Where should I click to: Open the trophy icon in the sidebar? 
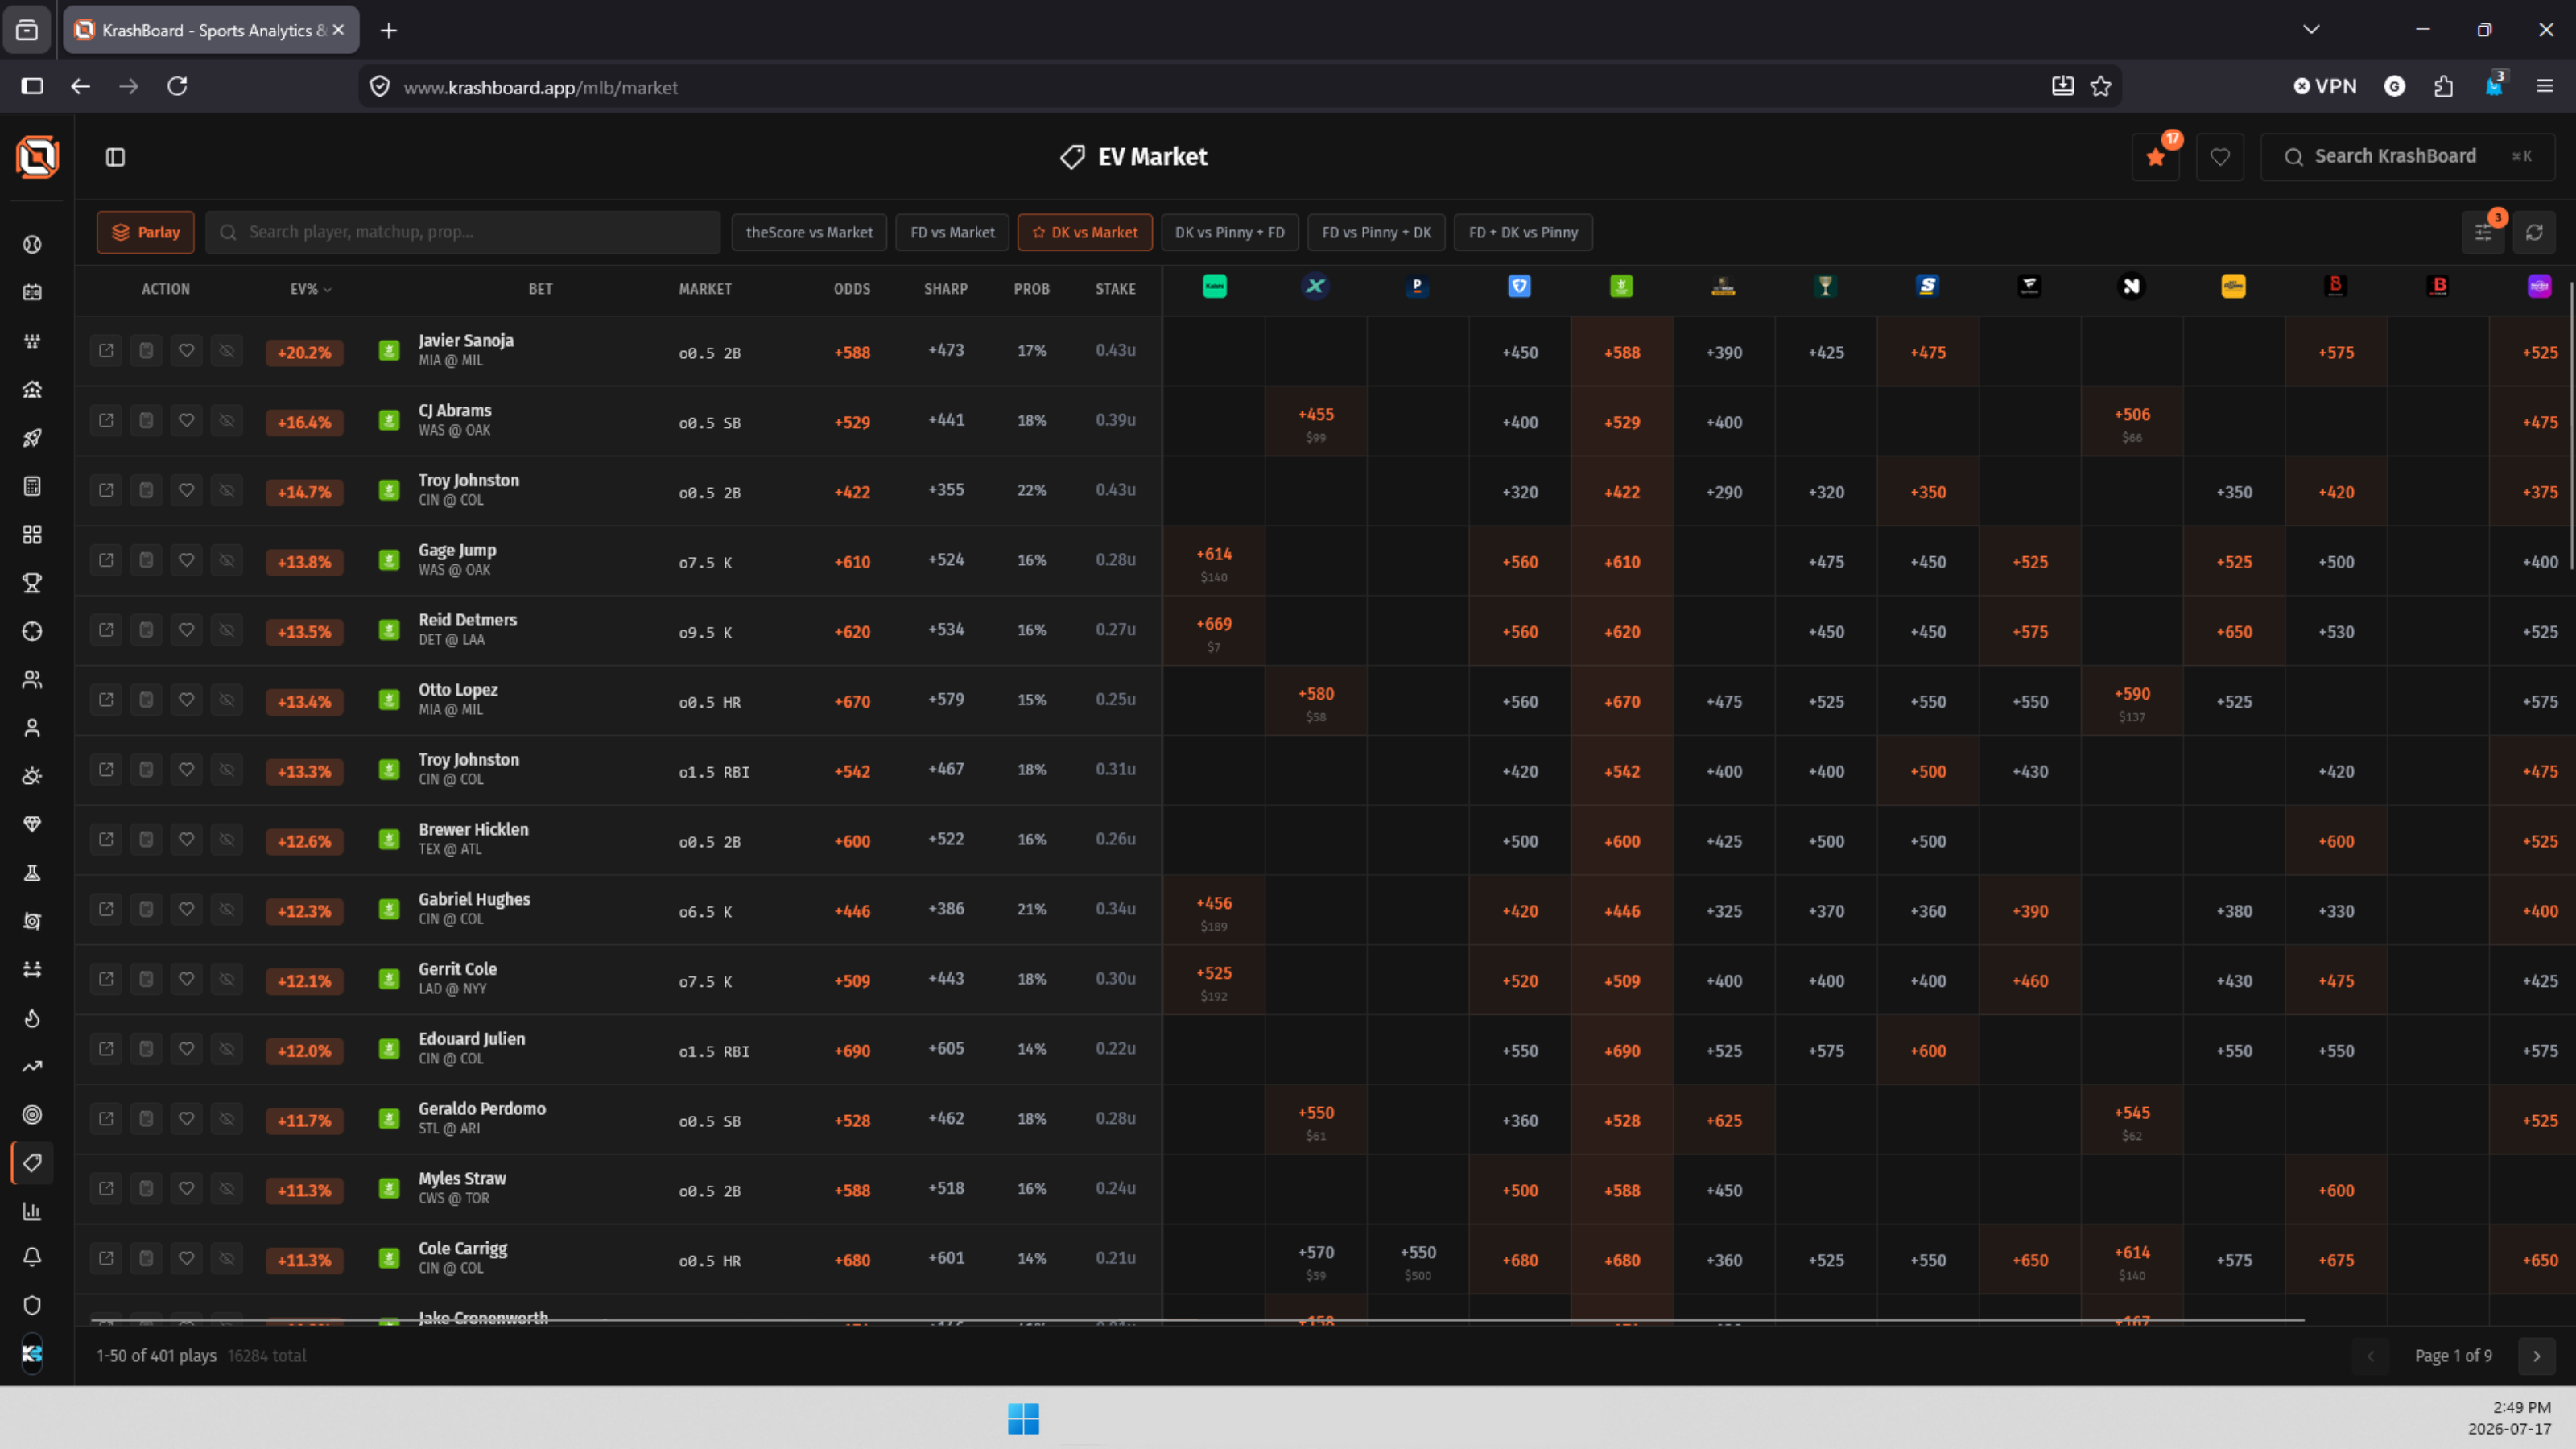click(x=32, y=582)
